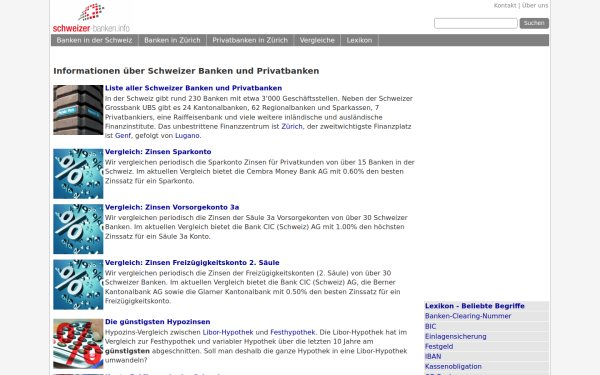Open Banken-Clearing-Nummer lexicon entry
The height and width of the screenshot is (375, 600).
(x=468, y=316)
